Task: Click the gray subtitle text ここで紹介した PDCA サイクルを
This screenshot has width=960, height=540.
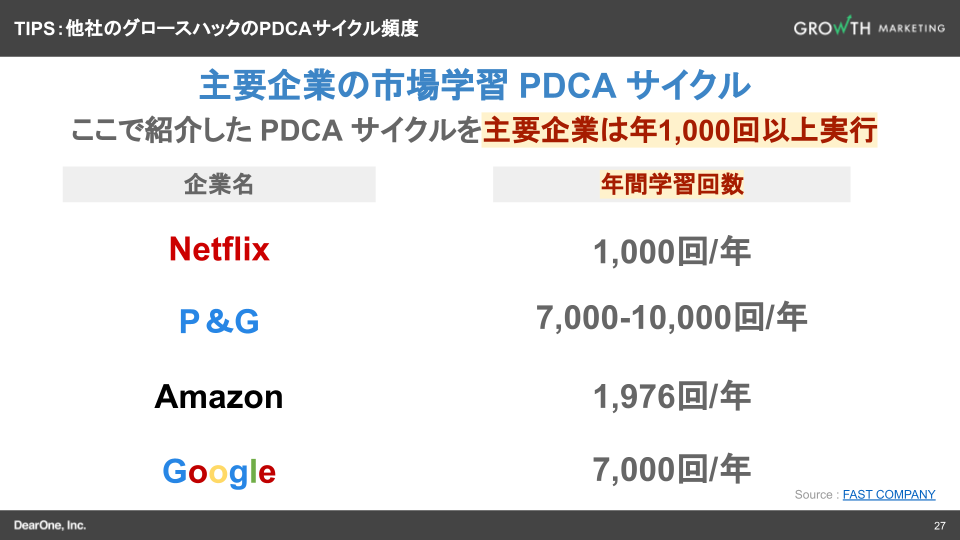Action: coord(275,130)
